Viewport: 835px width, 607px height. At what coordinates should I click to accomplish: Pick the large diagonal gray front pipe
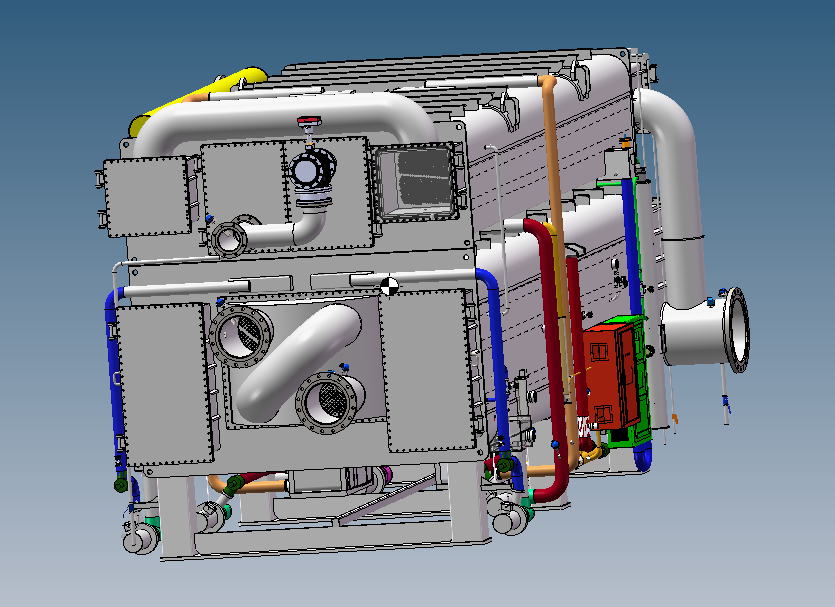click(300, 358)
